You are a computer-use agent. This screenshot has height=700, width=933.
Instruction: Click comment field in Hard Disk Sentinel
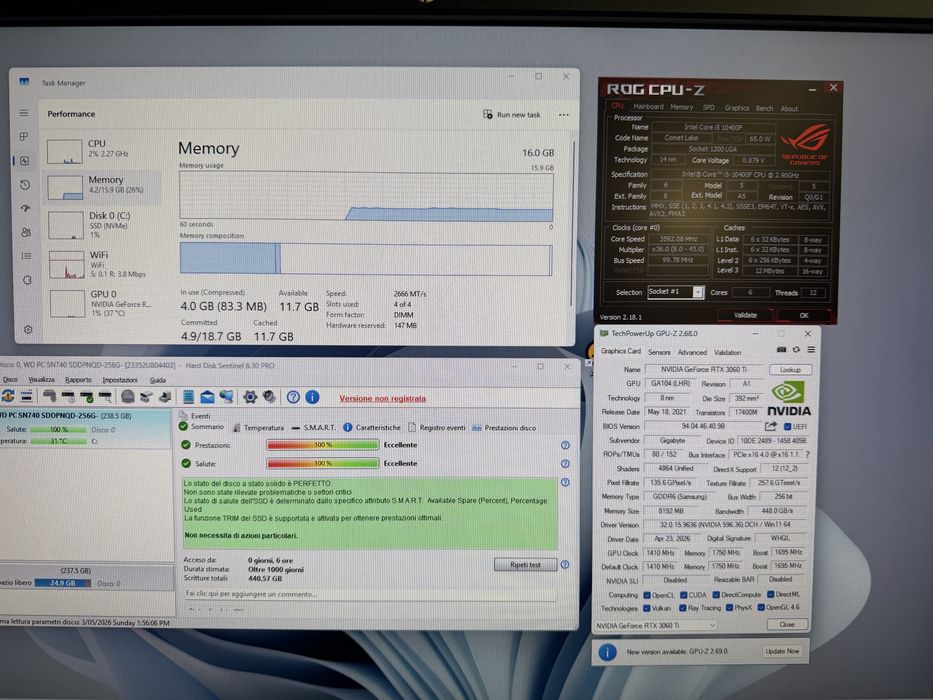click(x=369, y=594)
